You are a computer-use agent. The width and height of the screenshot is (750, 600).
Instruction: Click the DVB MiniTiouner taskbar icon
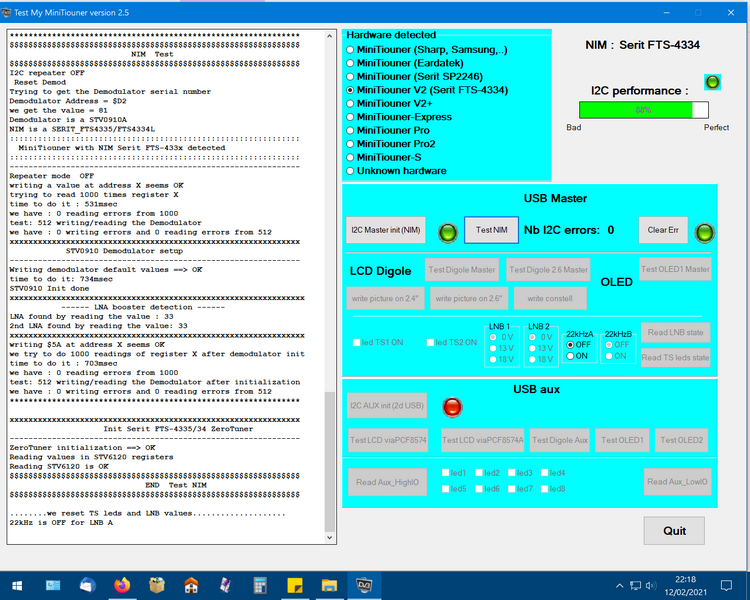364,585
